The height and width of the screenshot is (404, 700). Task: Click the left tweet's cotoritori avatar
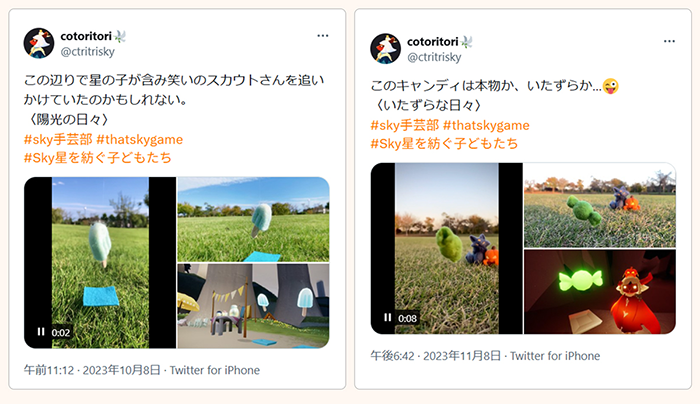point(39,43)
